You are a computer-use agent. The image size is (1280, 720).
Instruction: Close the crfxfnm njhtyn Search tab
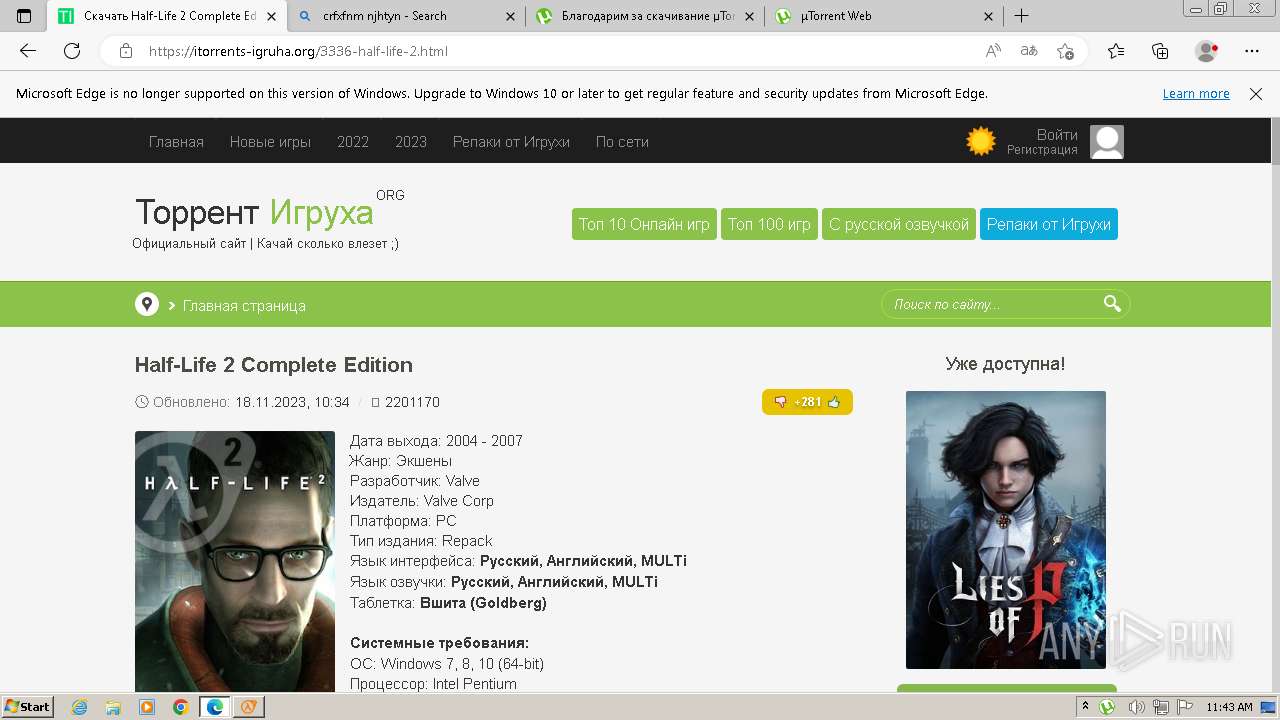pyautogui.click(x=510, y=16)
